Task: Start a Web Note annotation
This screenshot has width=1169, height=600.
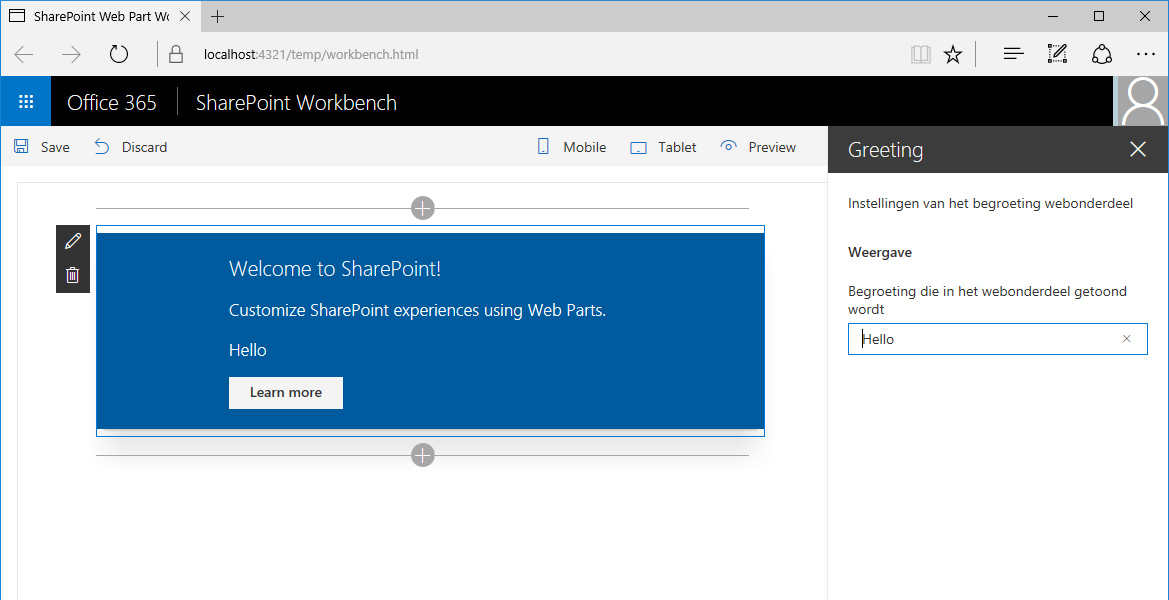Action: pyautogui.click(x=1057, y=54)
